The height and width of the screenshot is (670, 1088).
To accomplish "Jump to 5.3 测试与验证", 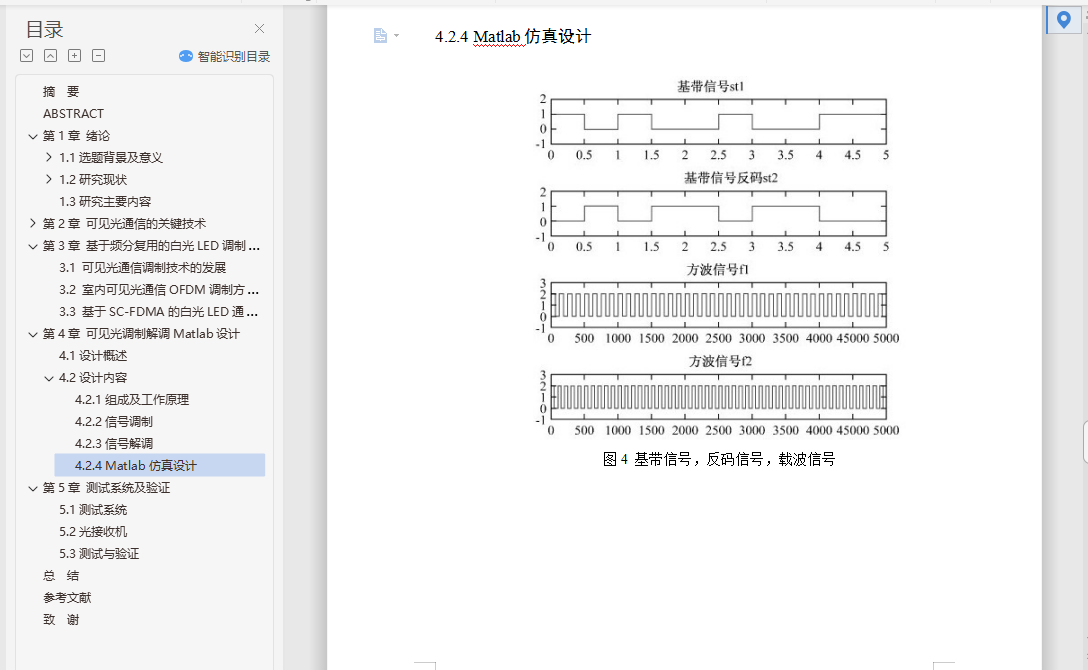I will [x=99, y=554].
